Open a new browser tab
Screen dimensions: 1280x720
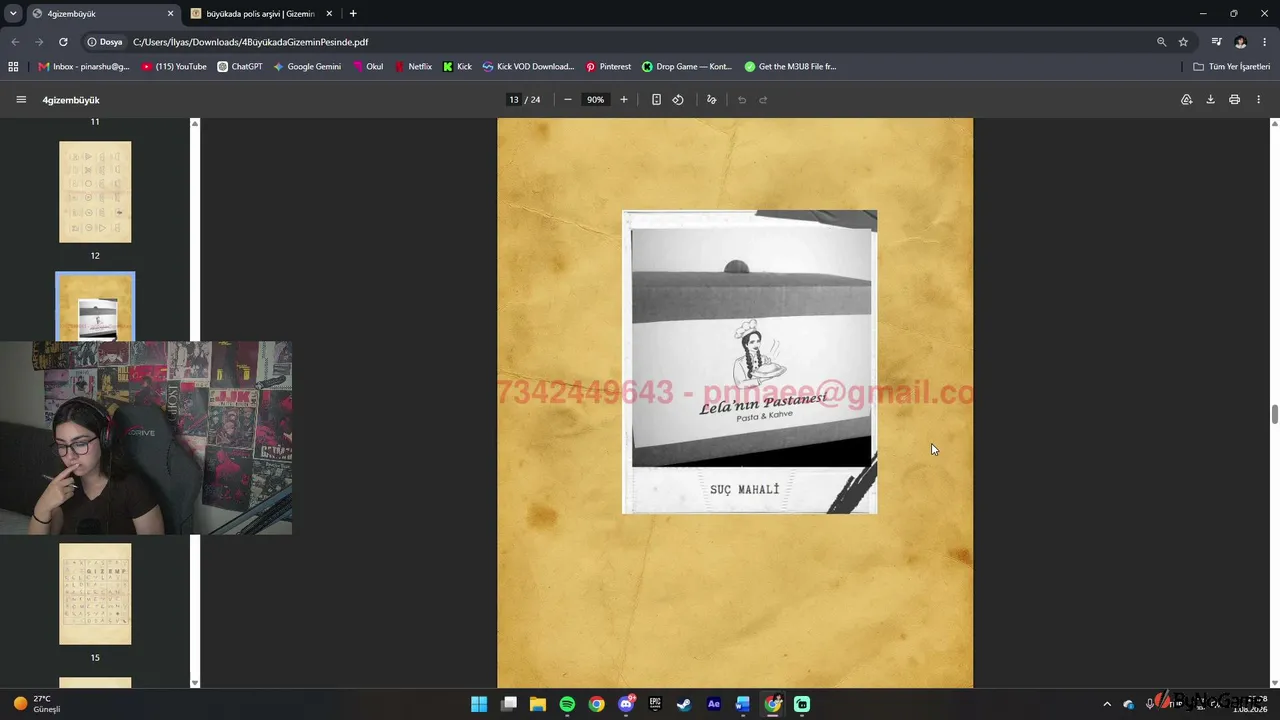353,14
